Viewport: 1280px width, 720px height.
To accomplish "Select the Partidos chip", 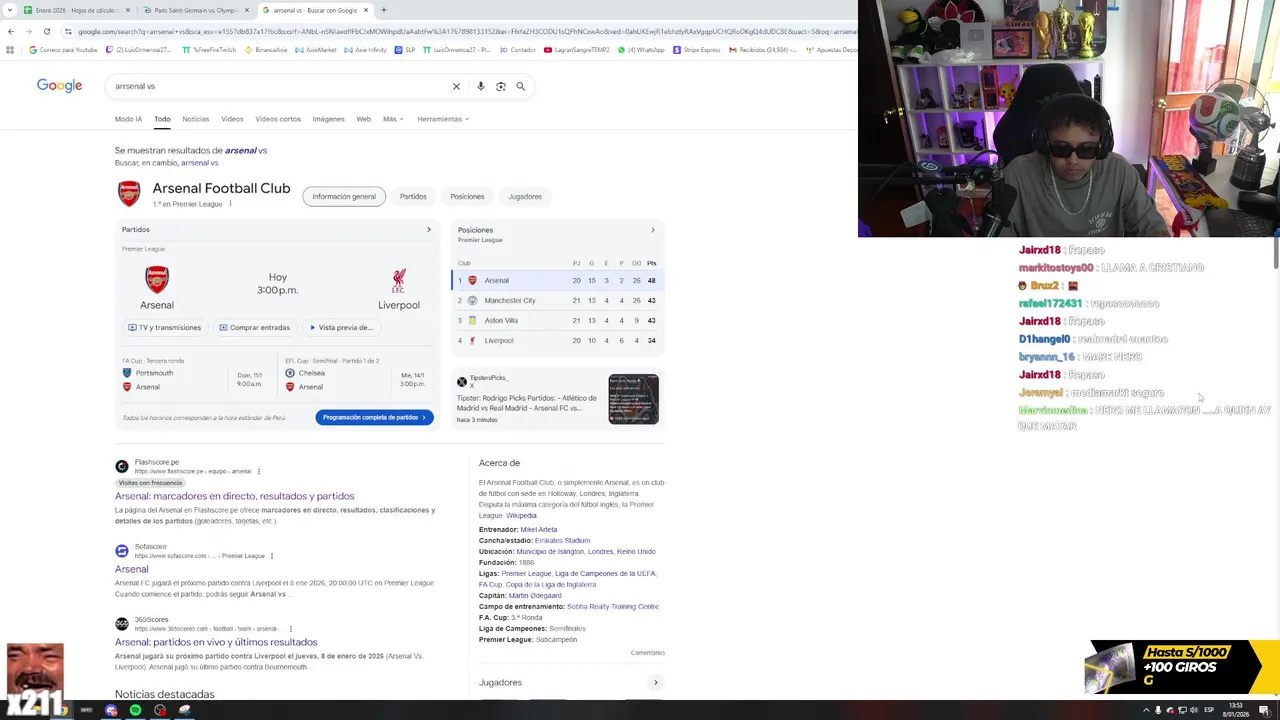I will tap(413, 196).
